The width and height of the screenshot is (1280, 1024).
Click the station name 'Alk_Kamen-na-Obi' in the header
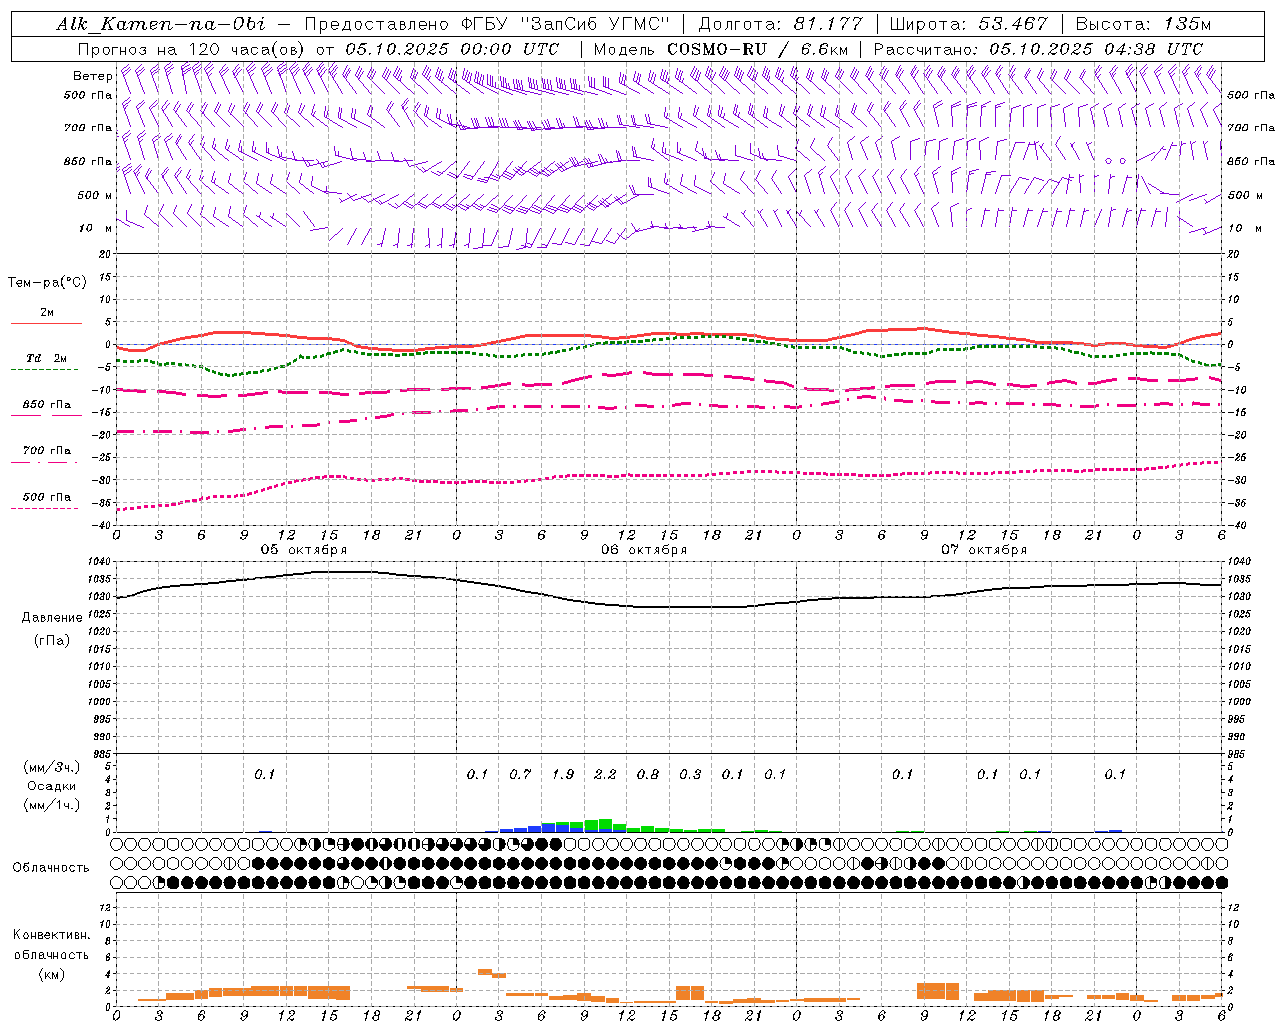click(x=161, y=24)
